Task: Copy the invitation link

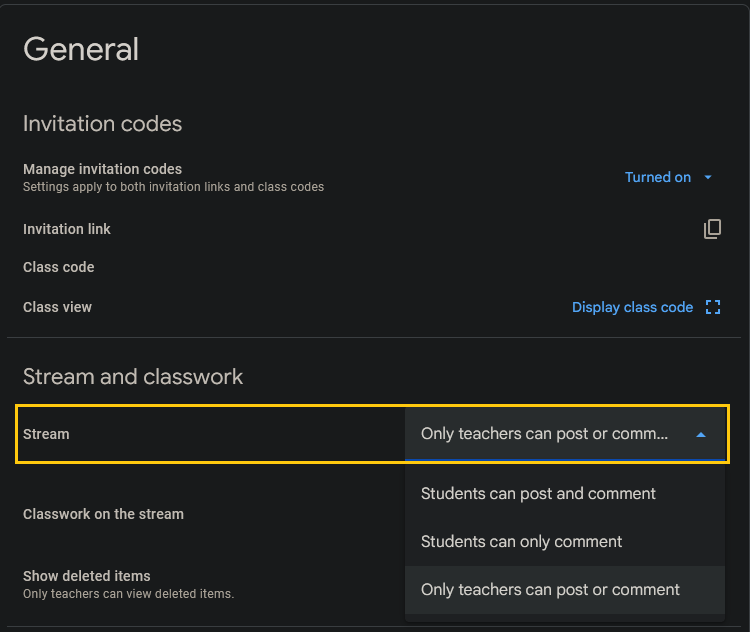Action: [712, 229]
